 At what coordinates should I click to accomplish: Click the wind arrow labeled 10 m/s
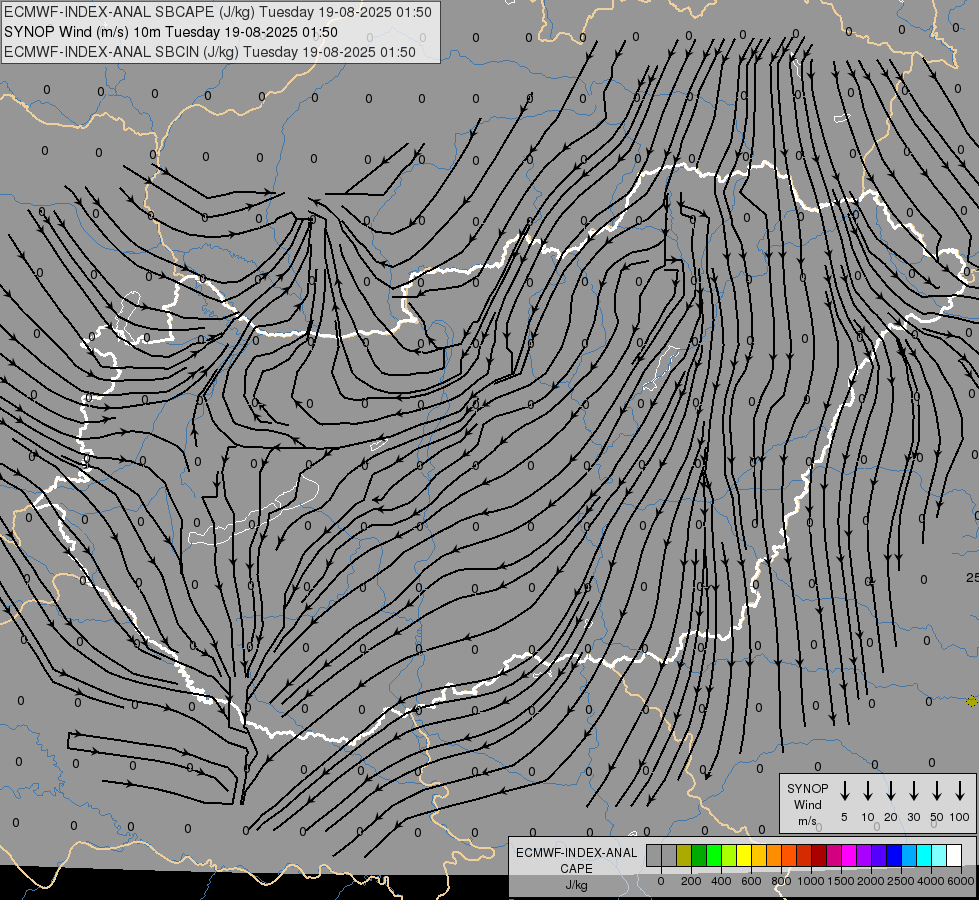(867, 790)
